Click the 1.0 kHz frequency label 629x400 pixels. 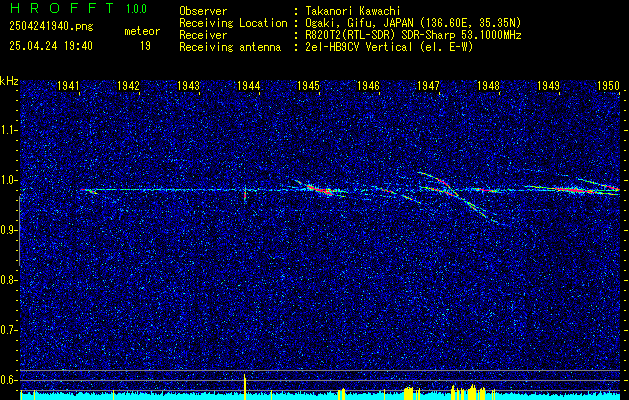pyautogui.click(x=8, y=180)
